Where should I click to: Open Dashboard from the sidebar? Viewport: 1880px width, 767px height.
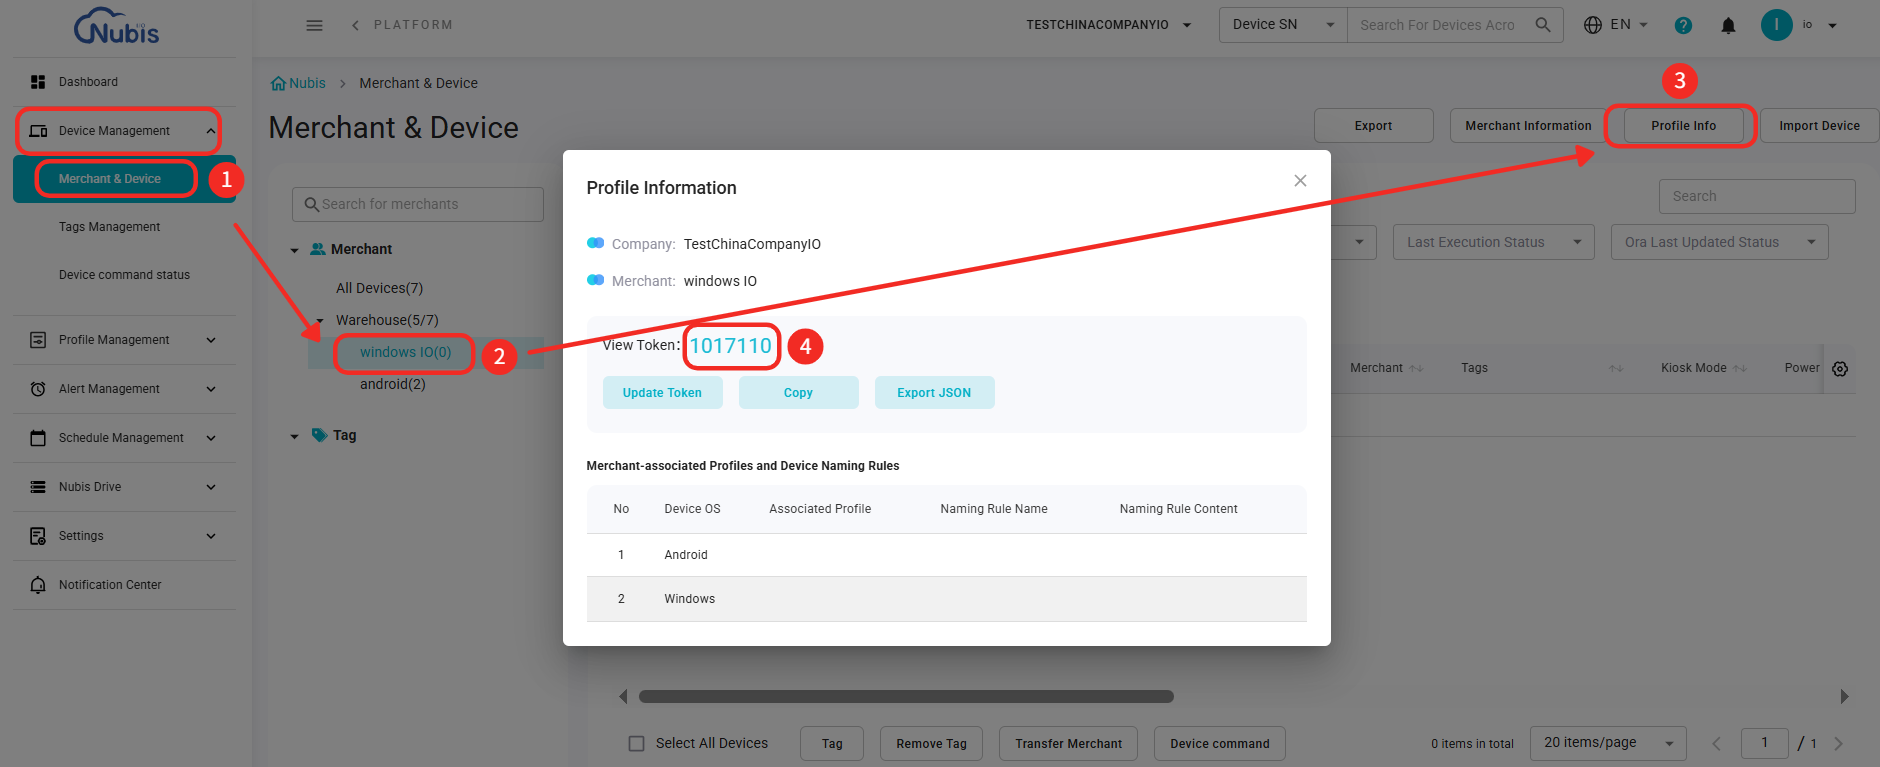tap(125, 82)
